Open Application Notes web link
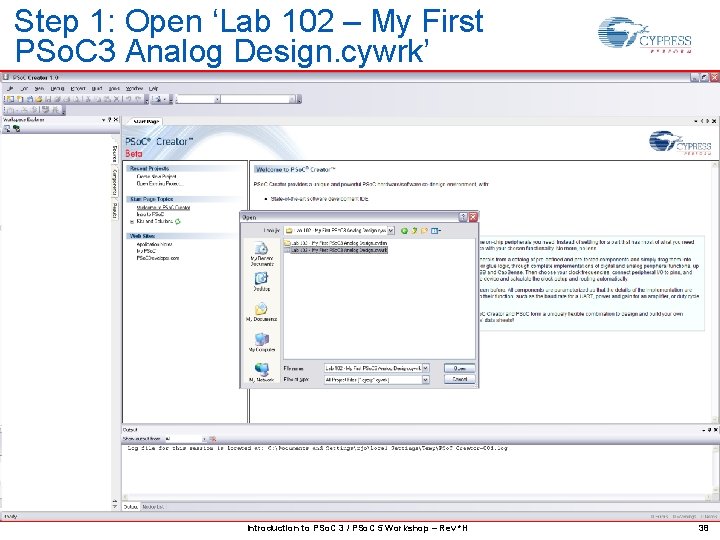The image size is (720, 540). (x=154, y=244)
